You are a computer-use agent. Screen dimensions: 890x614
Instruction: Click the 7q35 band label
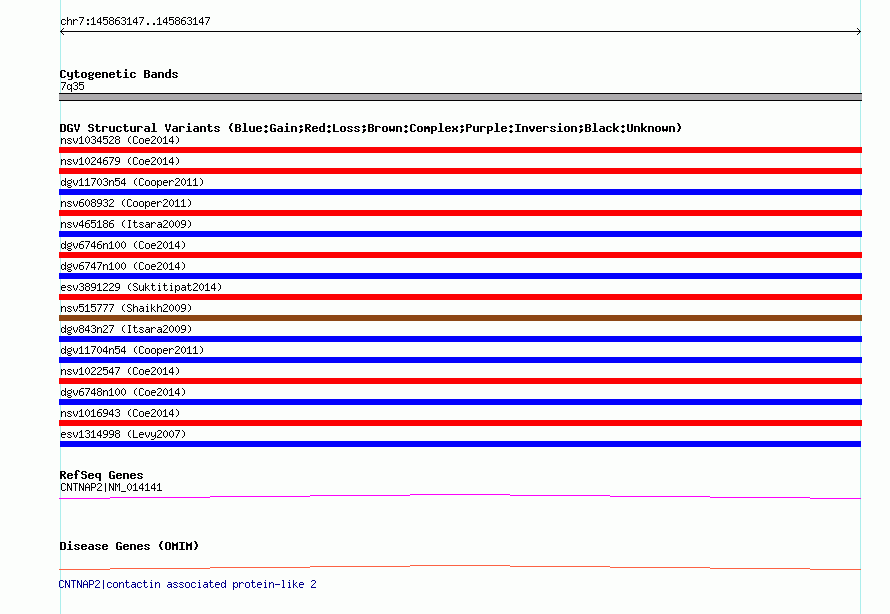[x=72, y=86]
